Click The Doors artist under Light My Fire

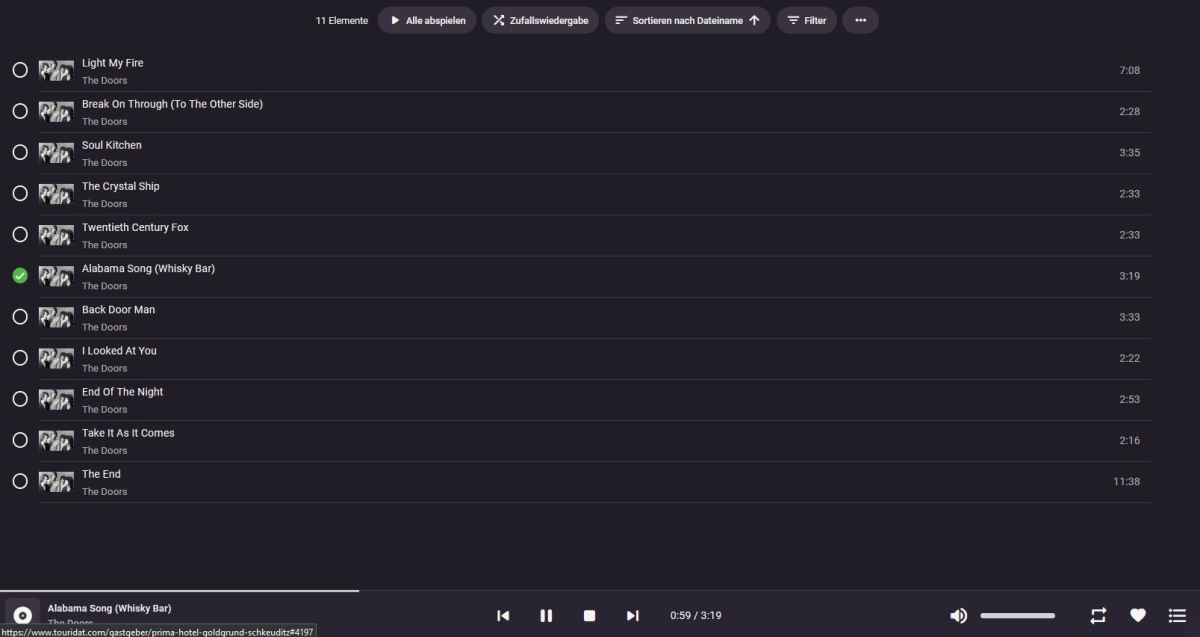tap(105, 80)
